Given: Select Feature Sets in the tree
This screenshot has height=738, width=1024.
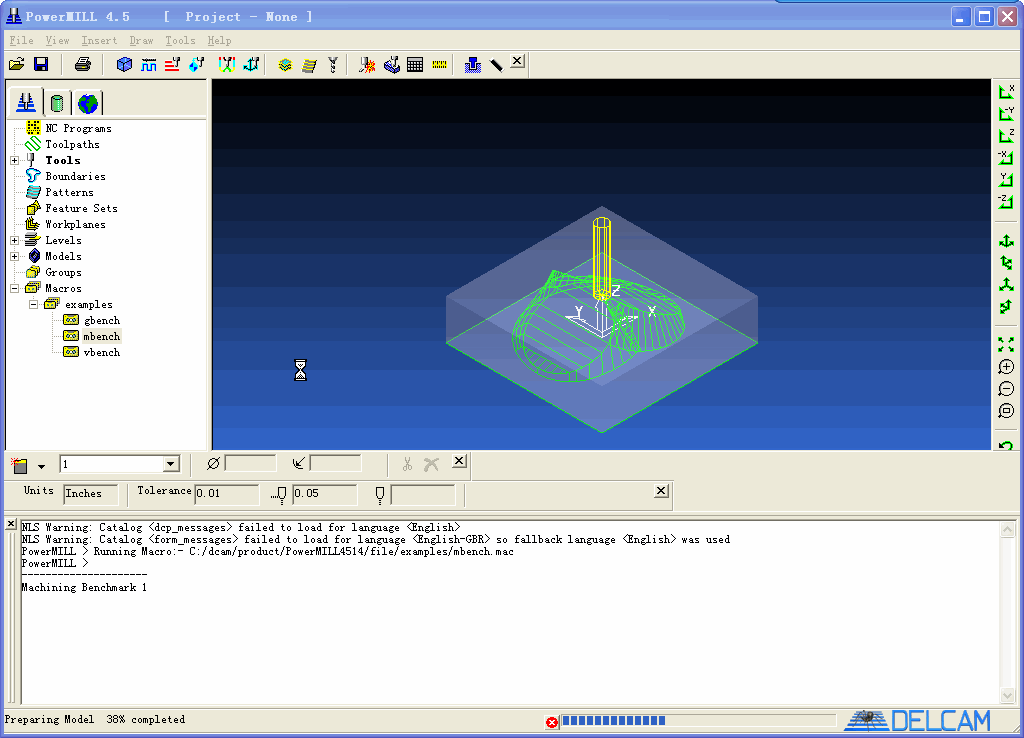Looking at the screenshot, I should pos(82,208).
